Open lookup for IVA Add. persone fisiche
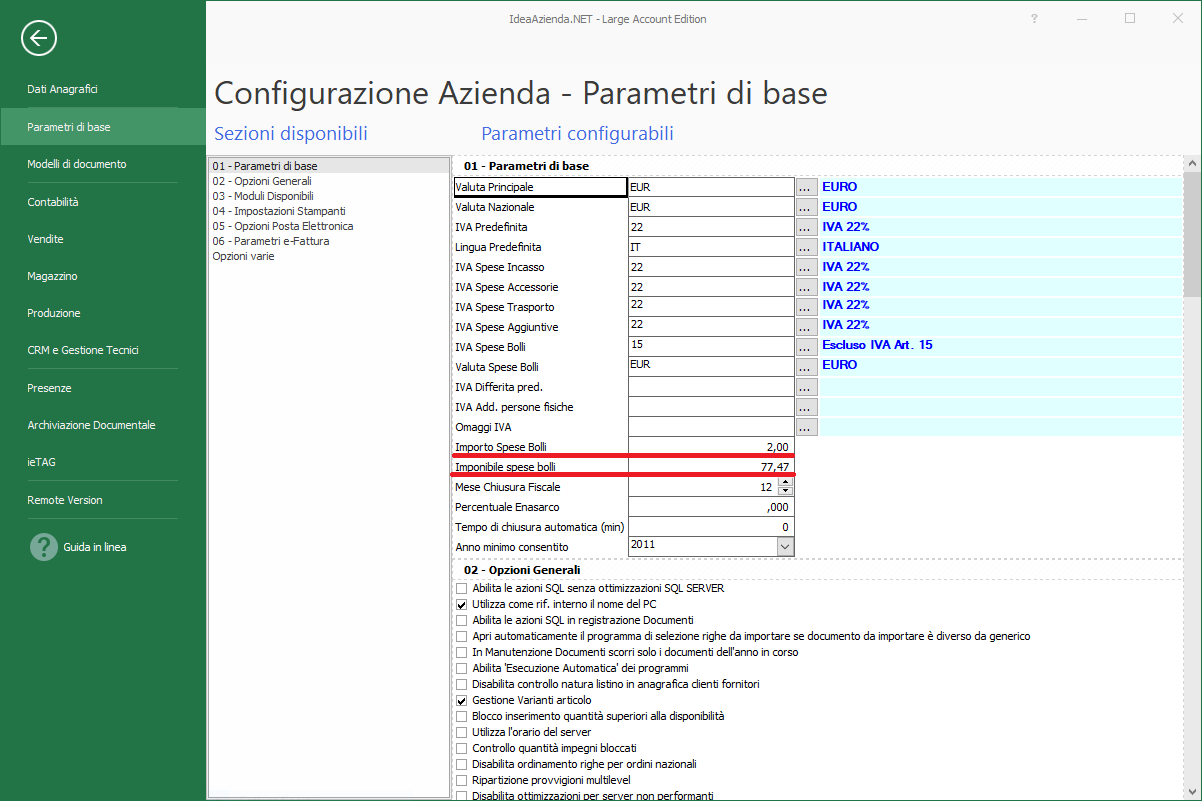 coord(807,407)
